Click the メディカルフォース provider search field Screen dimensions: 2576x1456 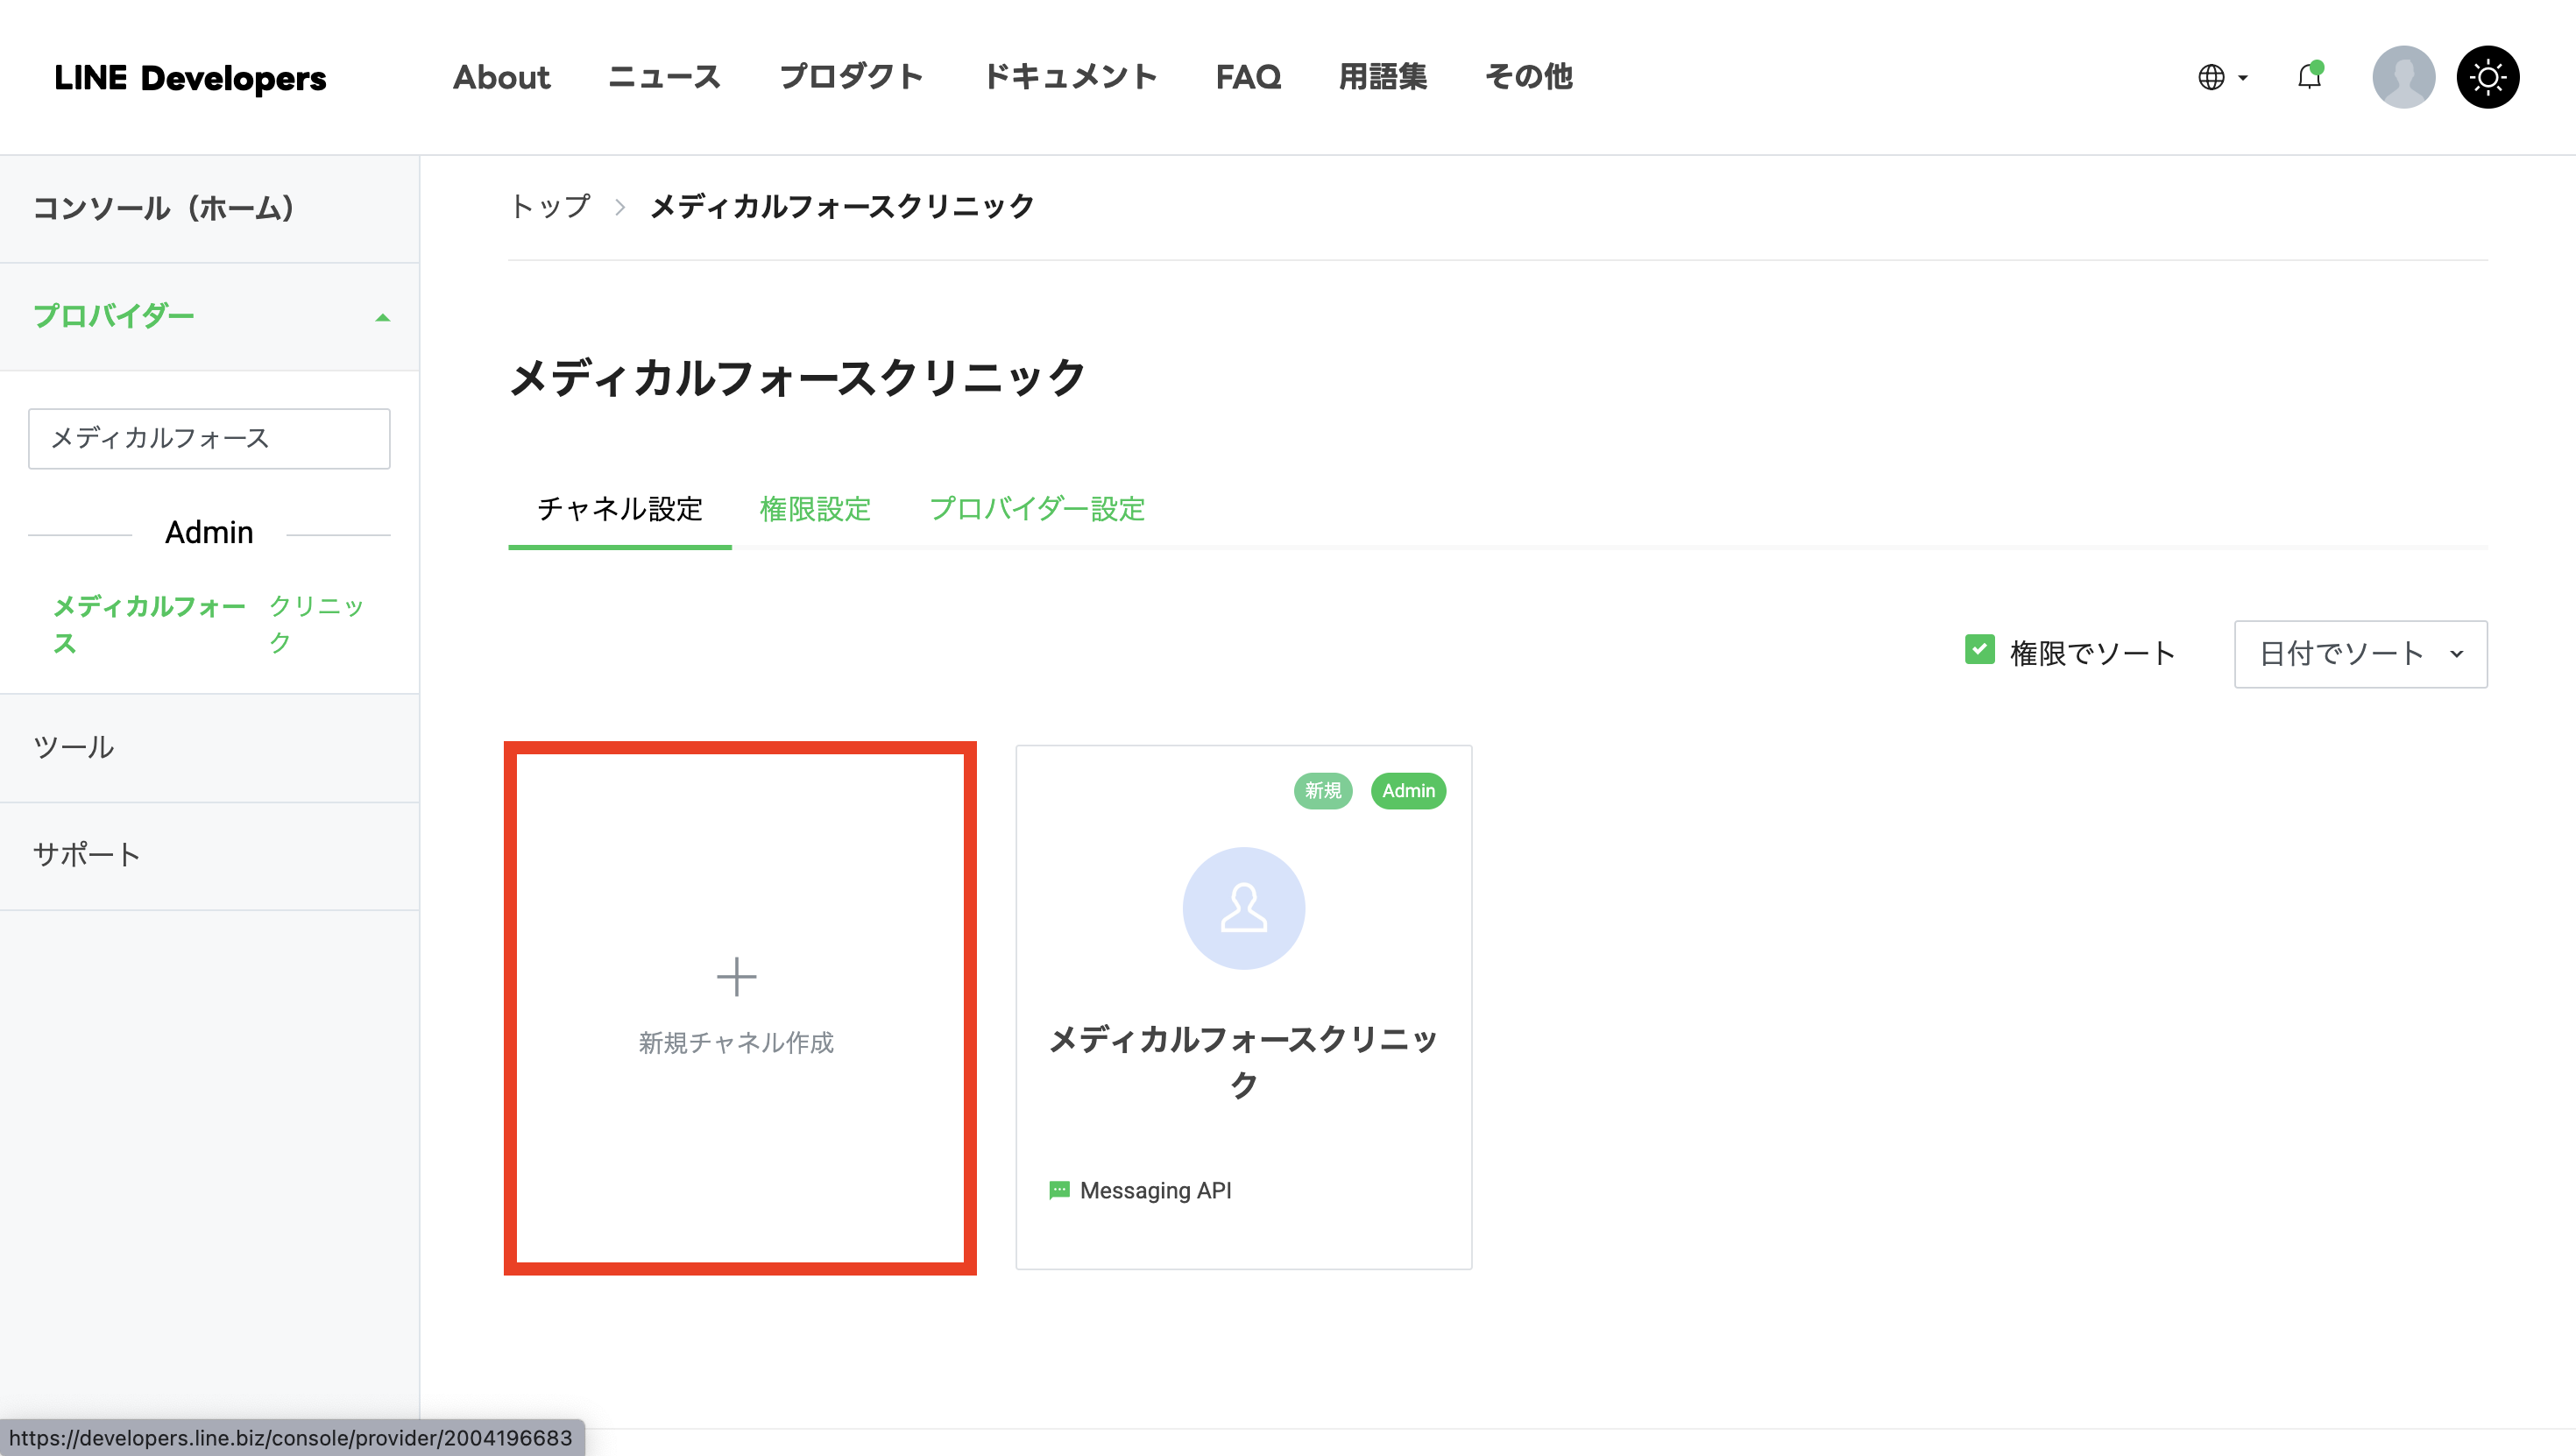tap(209, 438)
